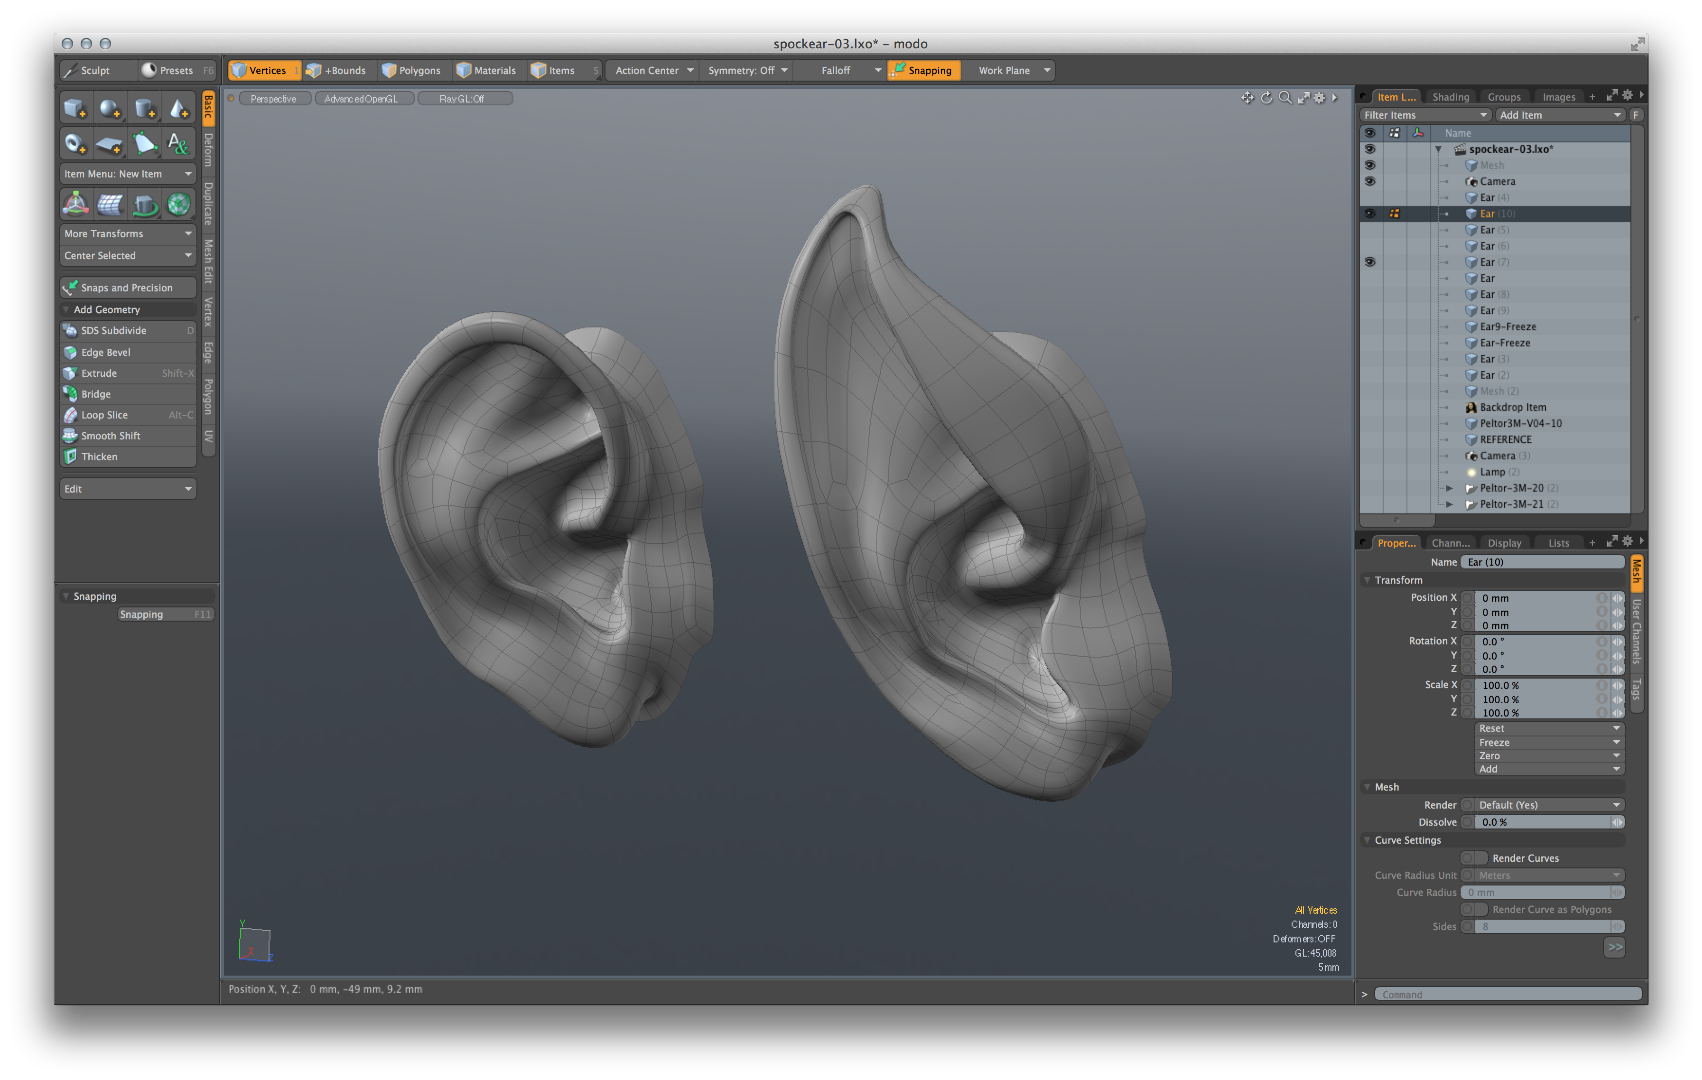Open the Action Center dropdown
The image size is (1702, 1080).
654,71
